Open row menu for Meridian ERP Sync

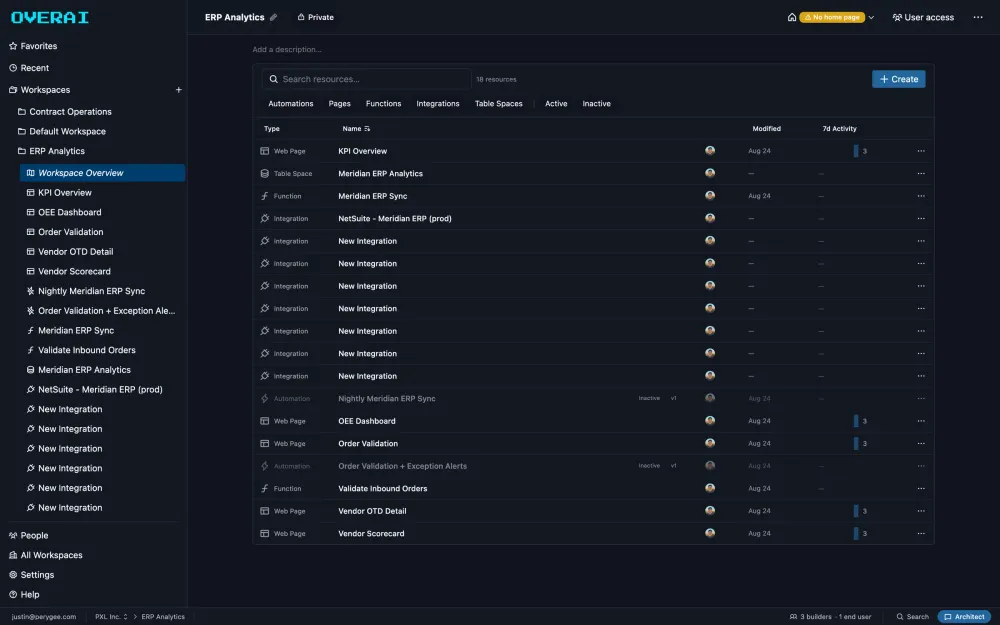921,196
